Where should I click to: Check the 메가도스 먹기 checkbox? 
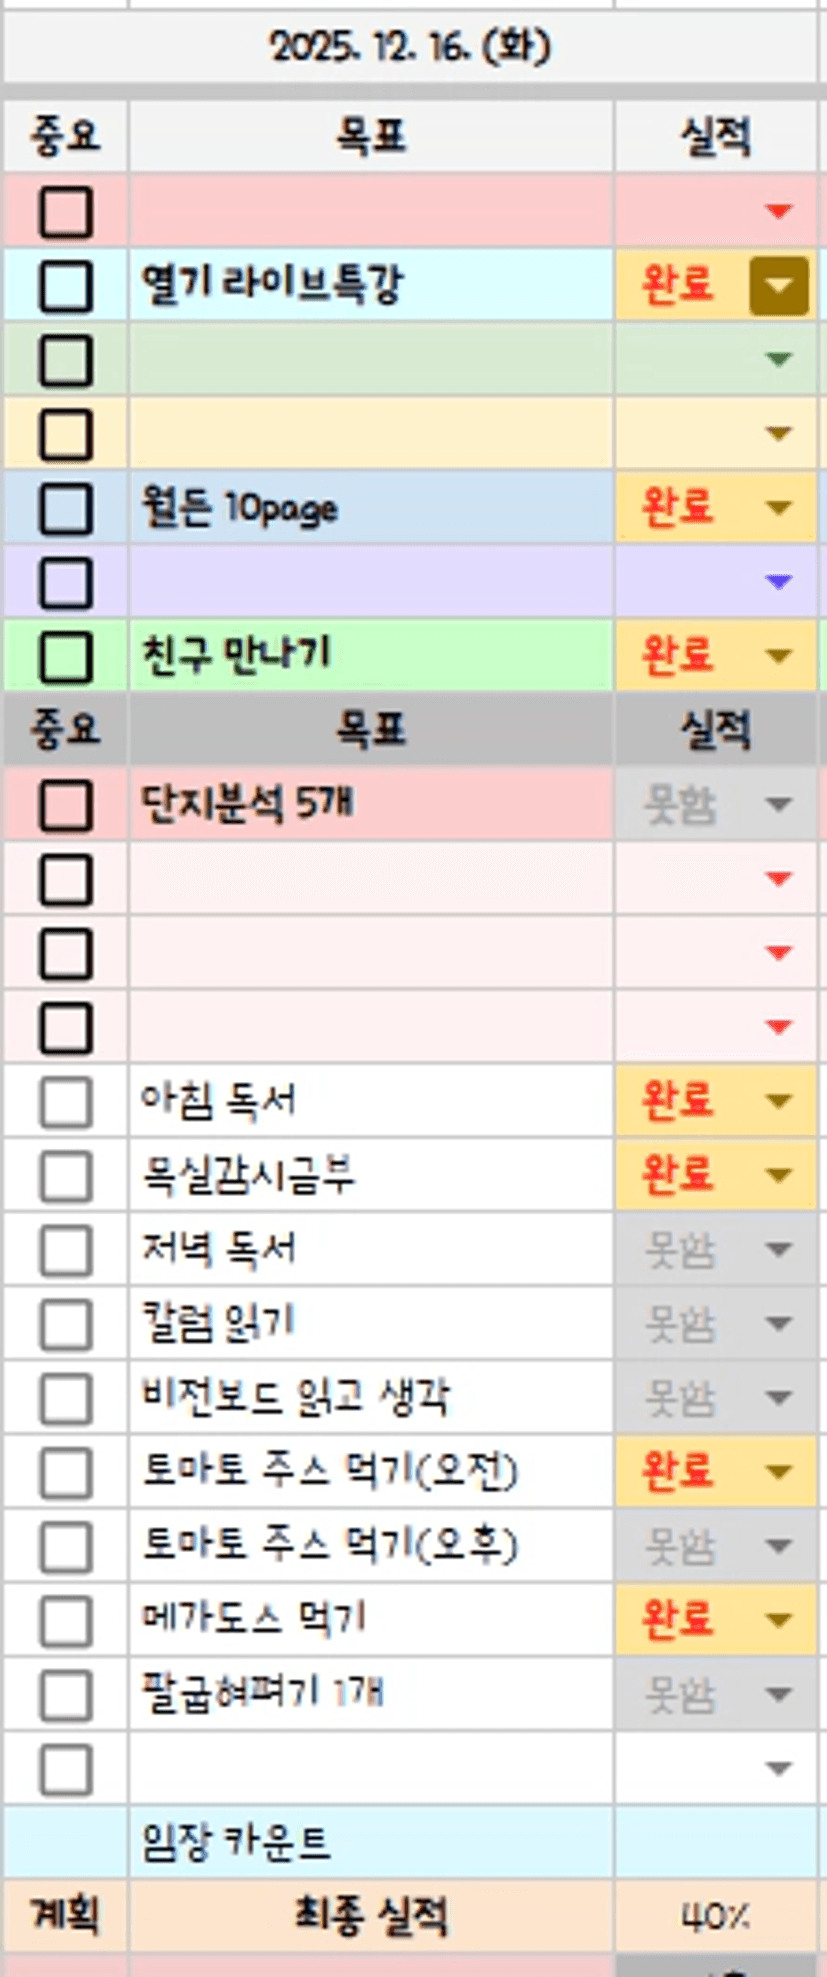pos(66,1620)
